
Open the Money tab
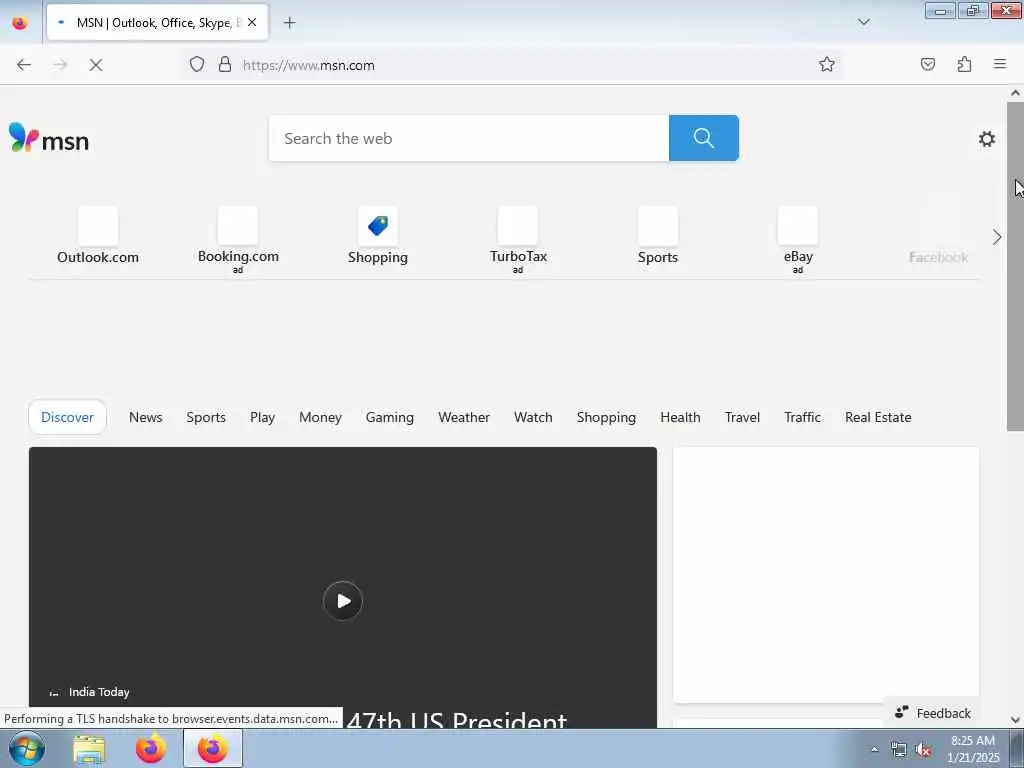320,417
